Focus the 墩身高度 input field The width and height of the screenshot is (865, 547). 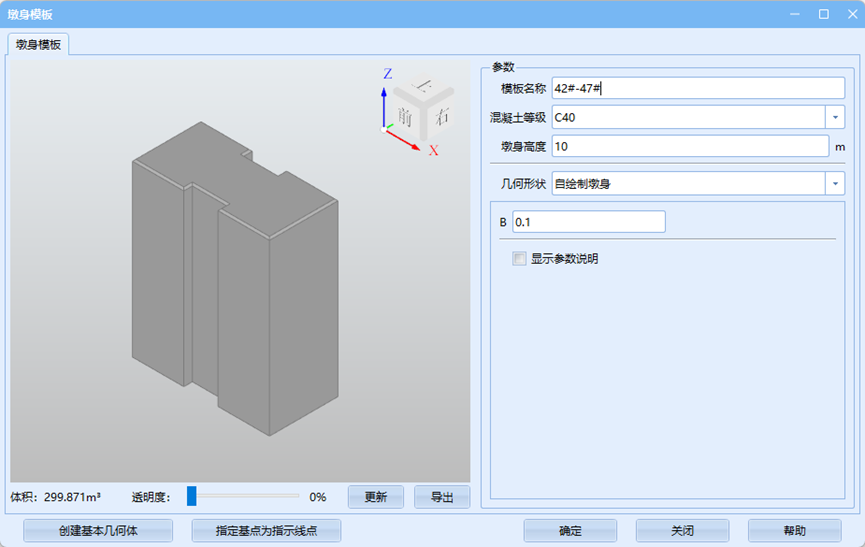pyautogui.click(x=690, y=147)
